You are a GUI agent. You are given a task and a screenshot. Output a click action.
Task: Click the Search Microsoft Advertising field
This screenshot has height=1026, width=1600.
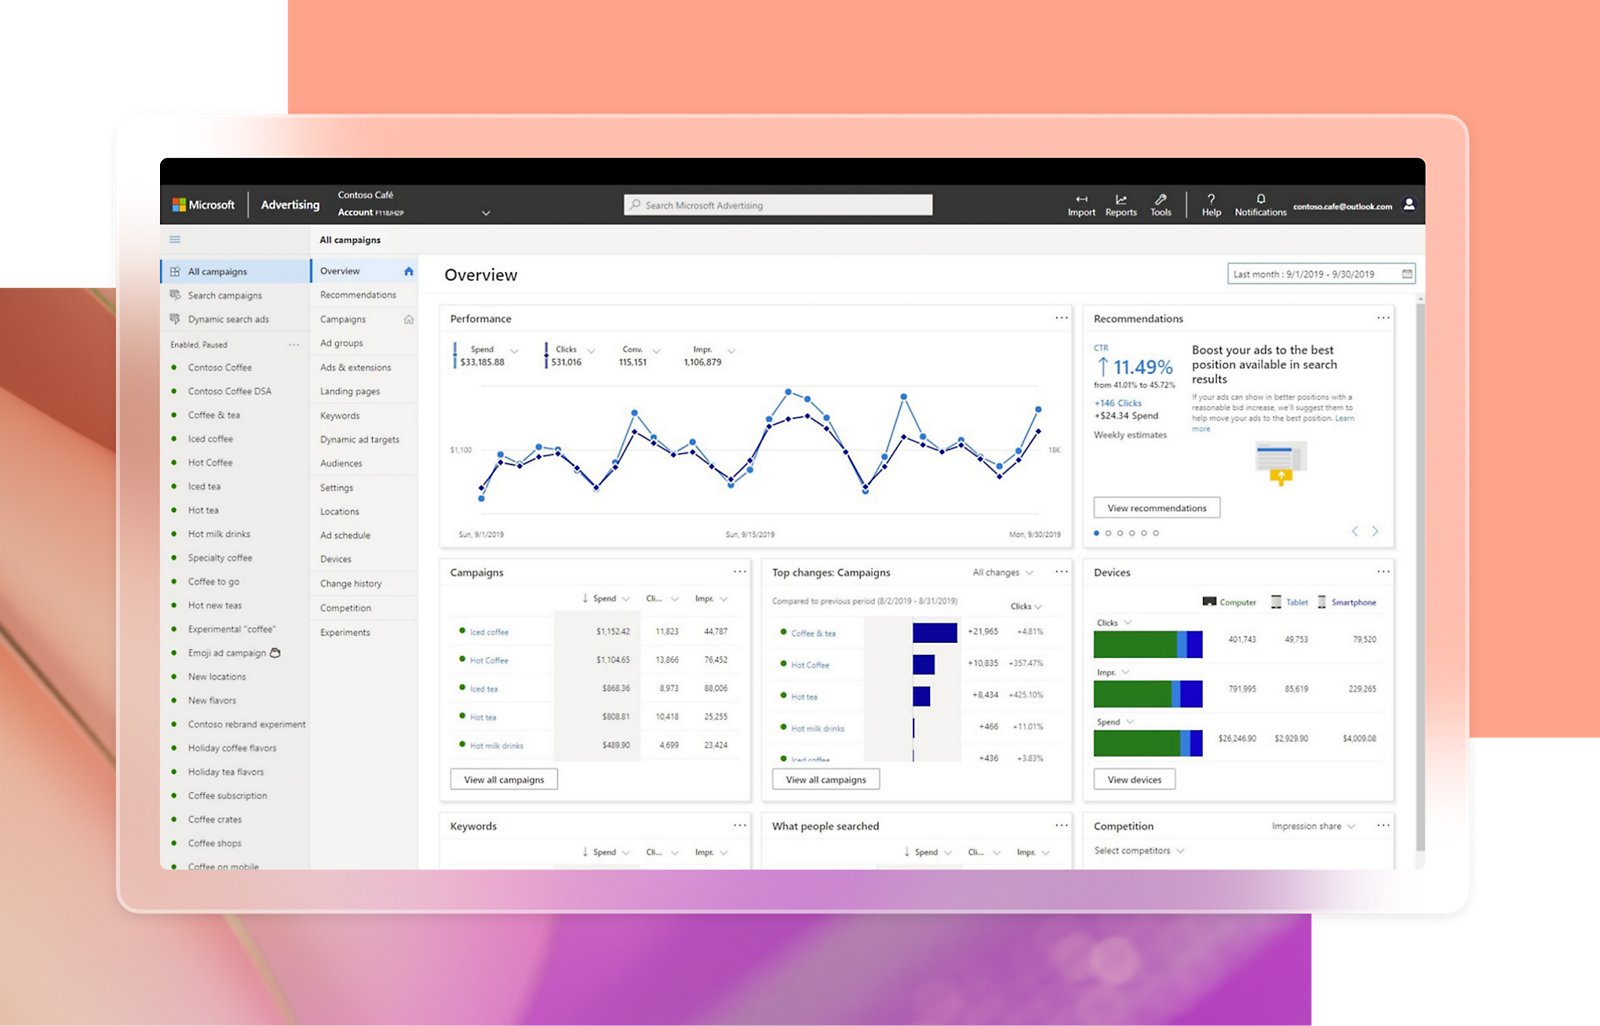[x=778, y=205]
